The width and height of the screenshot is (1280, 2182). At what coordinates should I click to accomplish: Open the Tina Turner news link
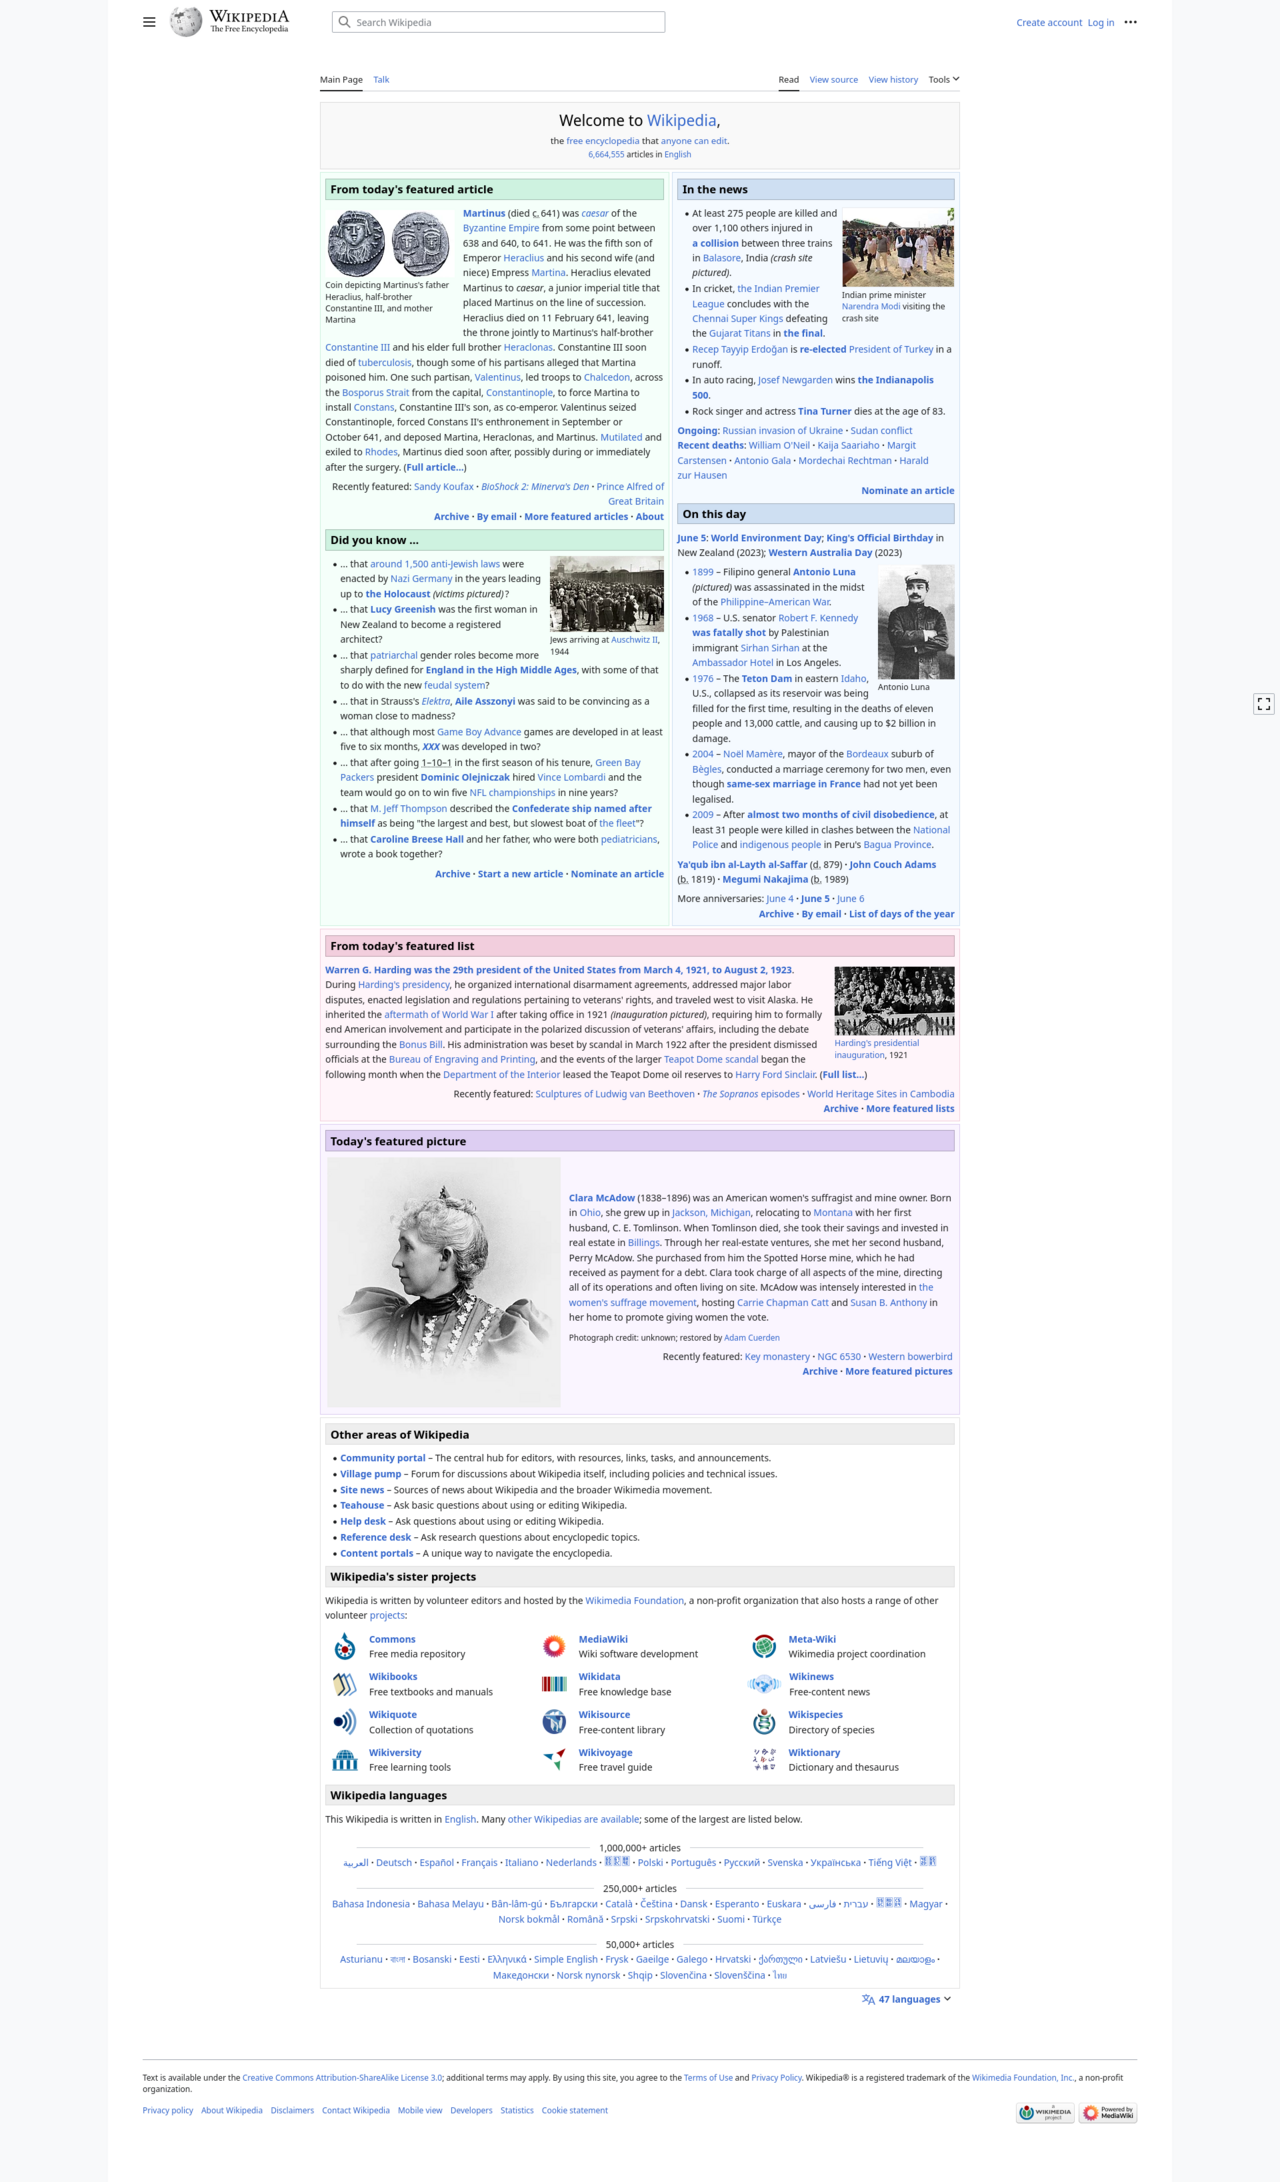coord(825,411)
